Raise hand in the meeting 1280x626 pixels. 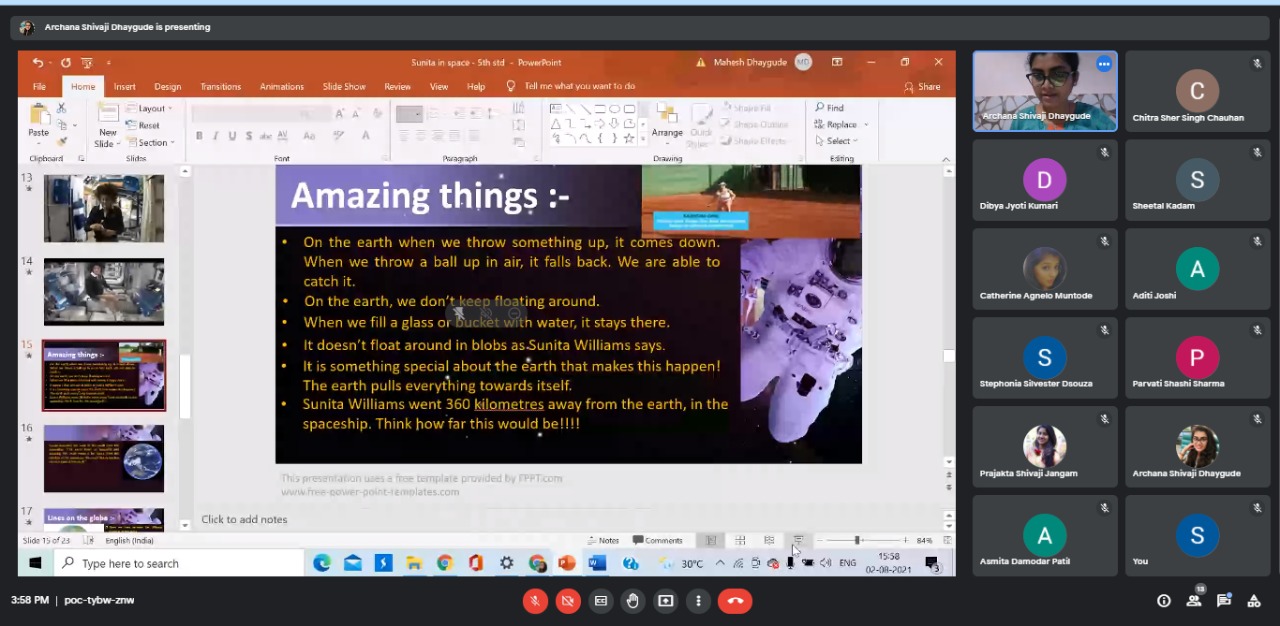[633, 601]
